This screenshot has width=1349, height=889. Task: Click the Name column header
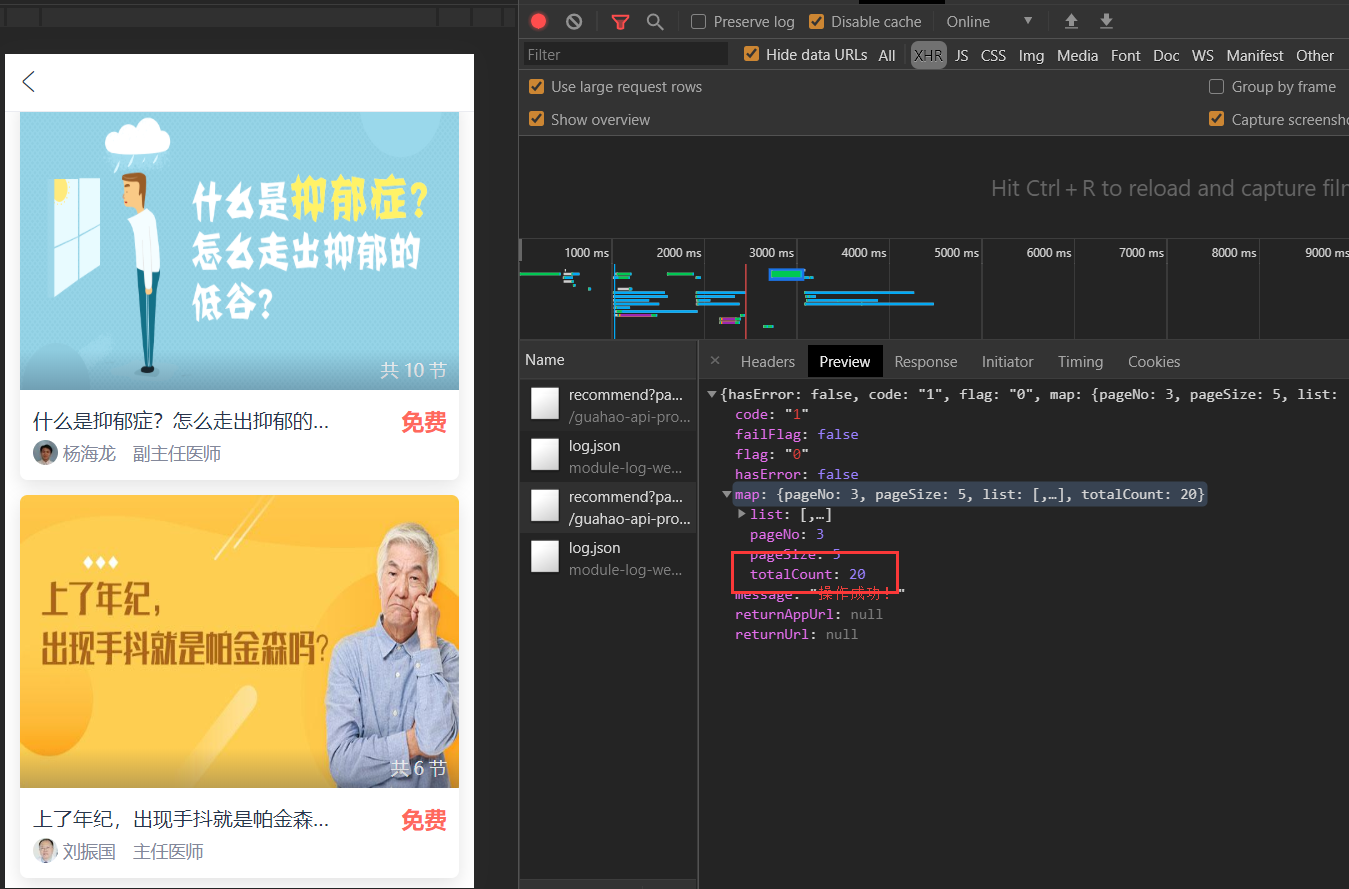608,359
